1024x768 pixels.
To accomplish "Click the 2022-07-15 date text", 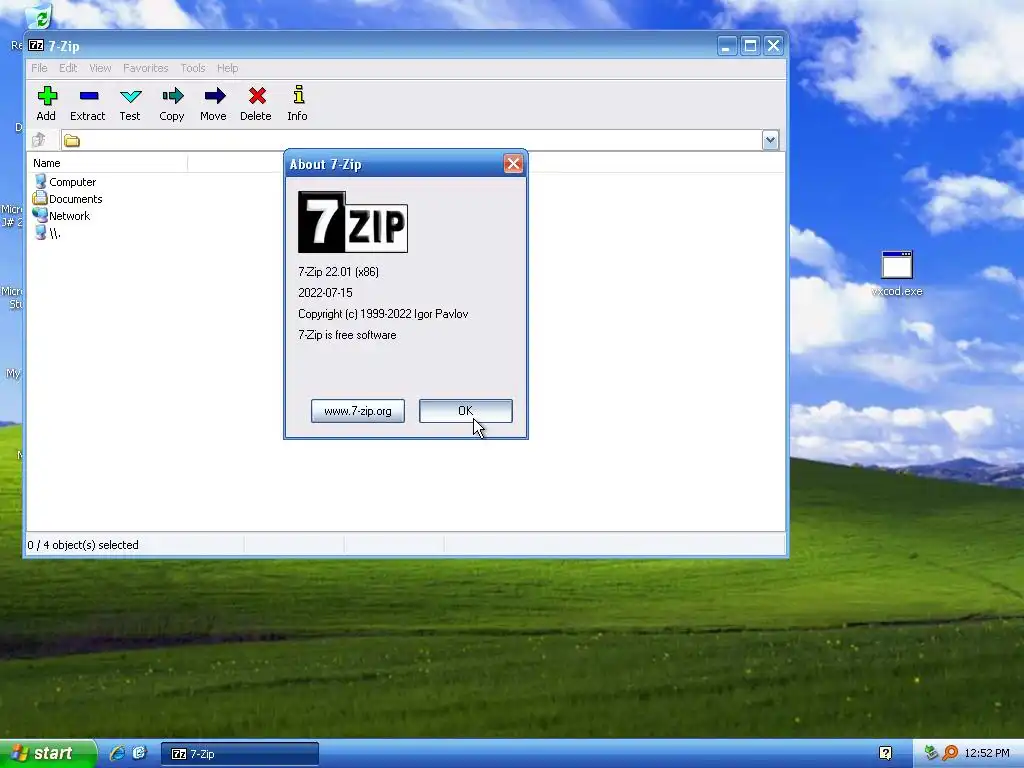I will (x=325, y=293).
